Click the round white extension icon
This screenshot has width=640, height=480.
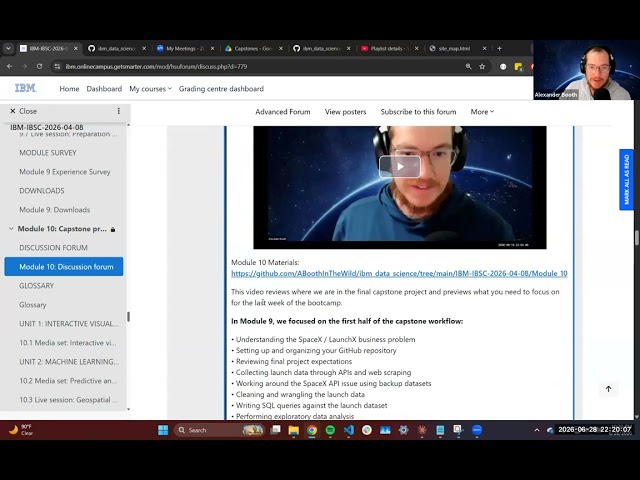pyautogui.click(x=503, y=67)
